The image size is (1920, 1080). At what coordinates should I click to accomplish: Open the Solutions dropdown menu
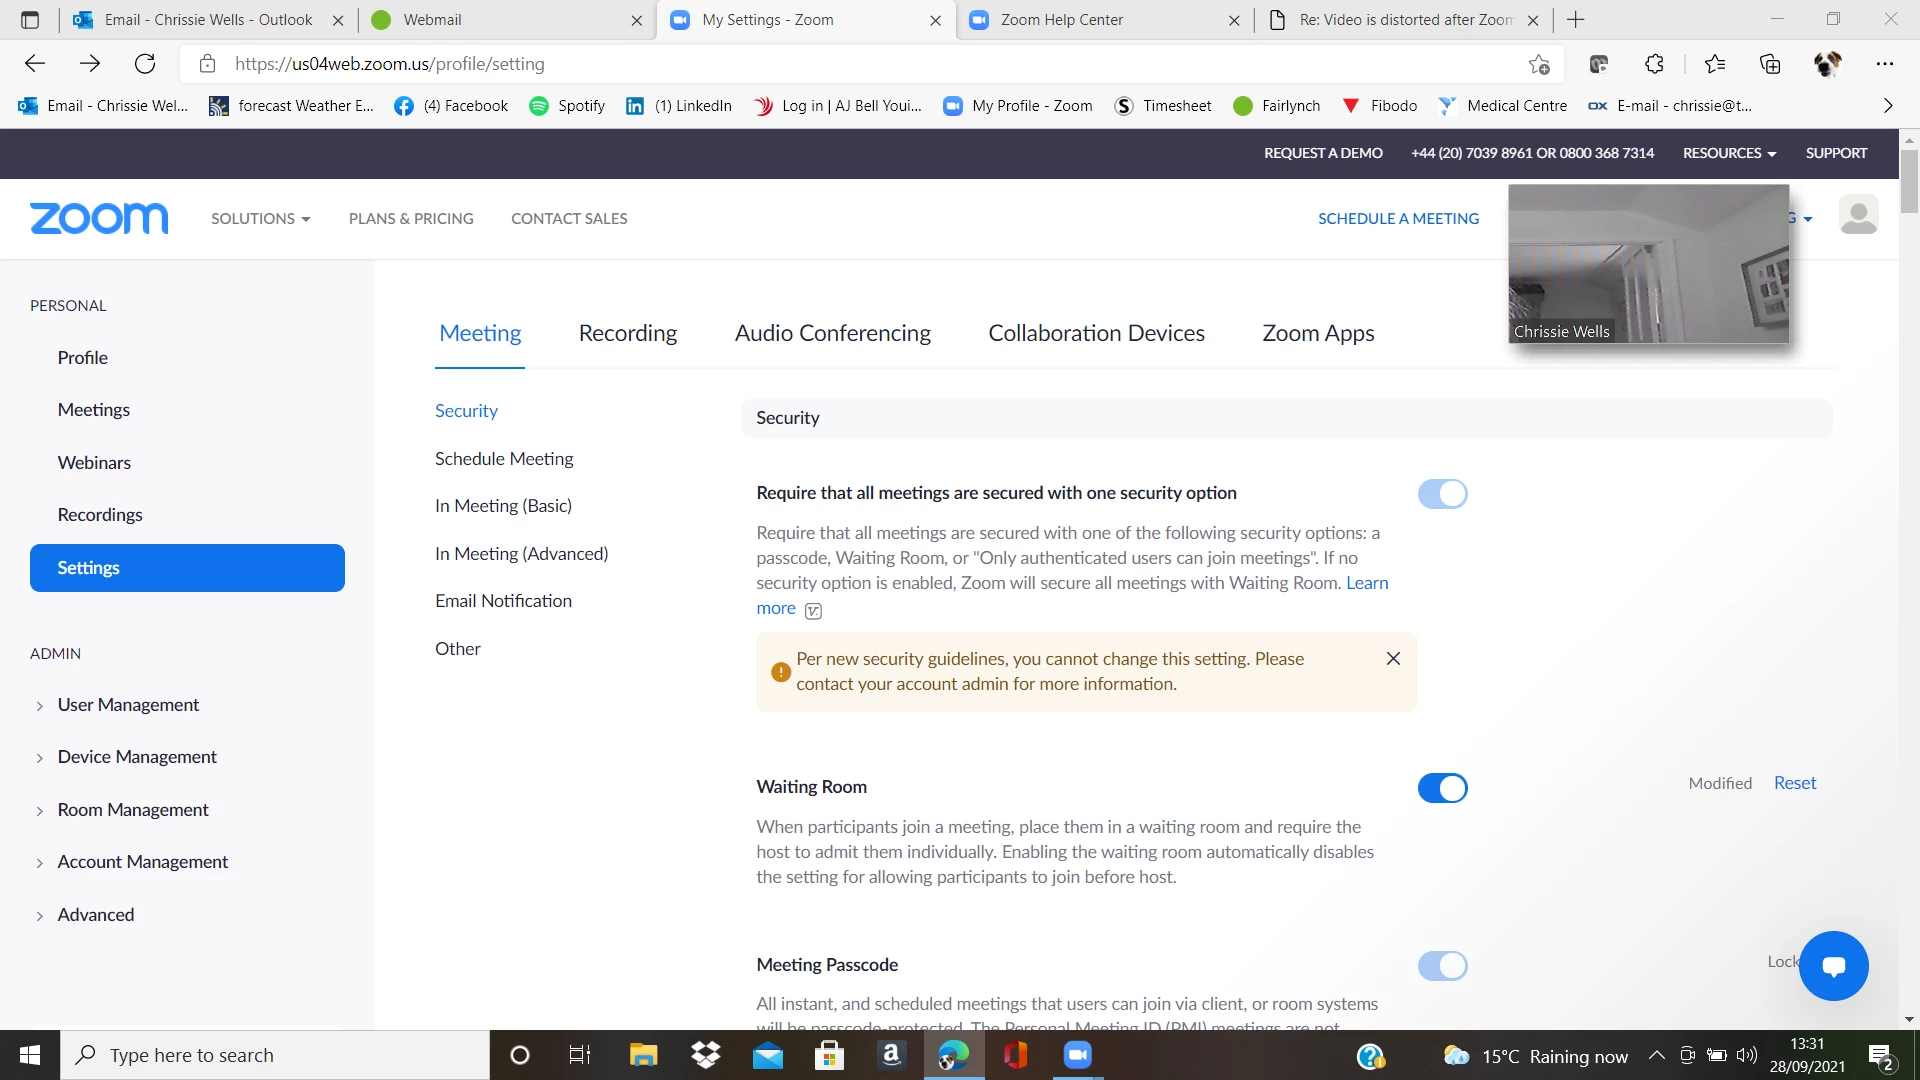pyautogui.click(x=260, y=218)
